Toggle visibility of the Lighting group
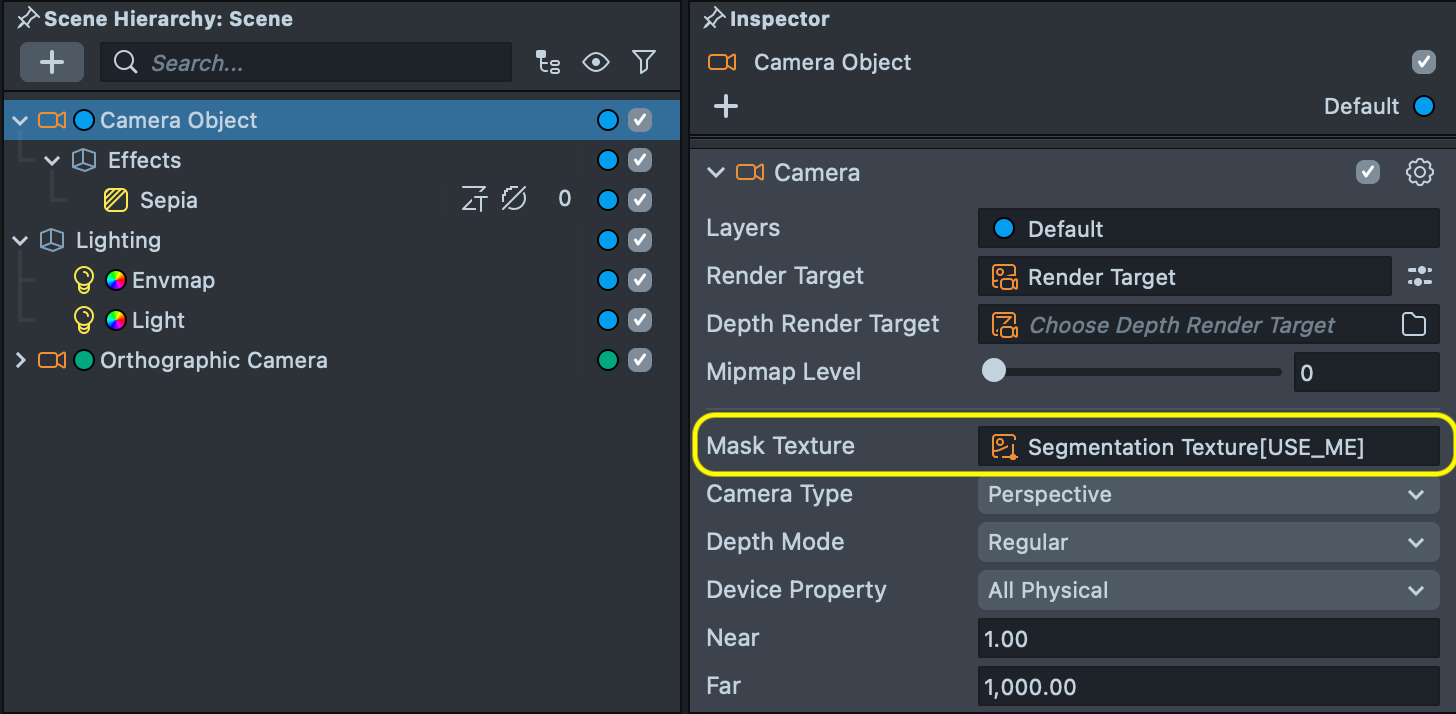 point(640,240)
